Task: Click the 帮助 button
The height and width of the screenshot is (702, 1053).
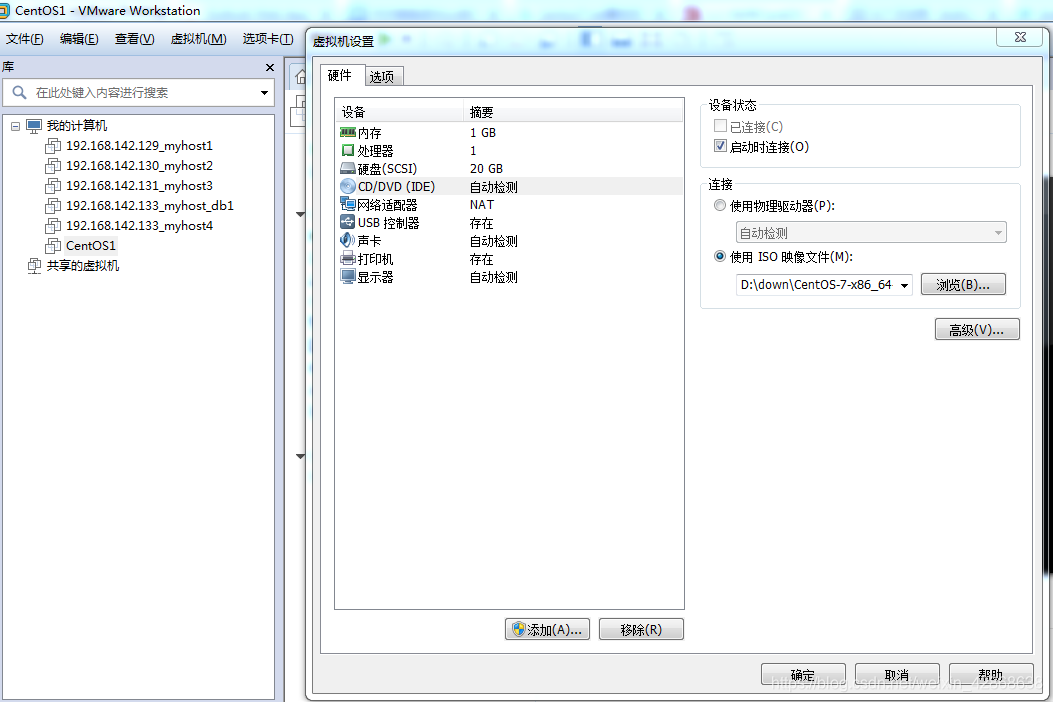Action: (991, 674)
